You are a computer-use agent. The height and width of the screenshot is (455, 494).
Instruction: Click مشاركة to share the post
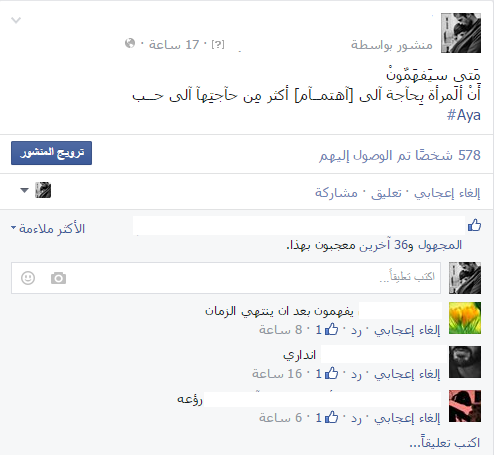point(336,193)
